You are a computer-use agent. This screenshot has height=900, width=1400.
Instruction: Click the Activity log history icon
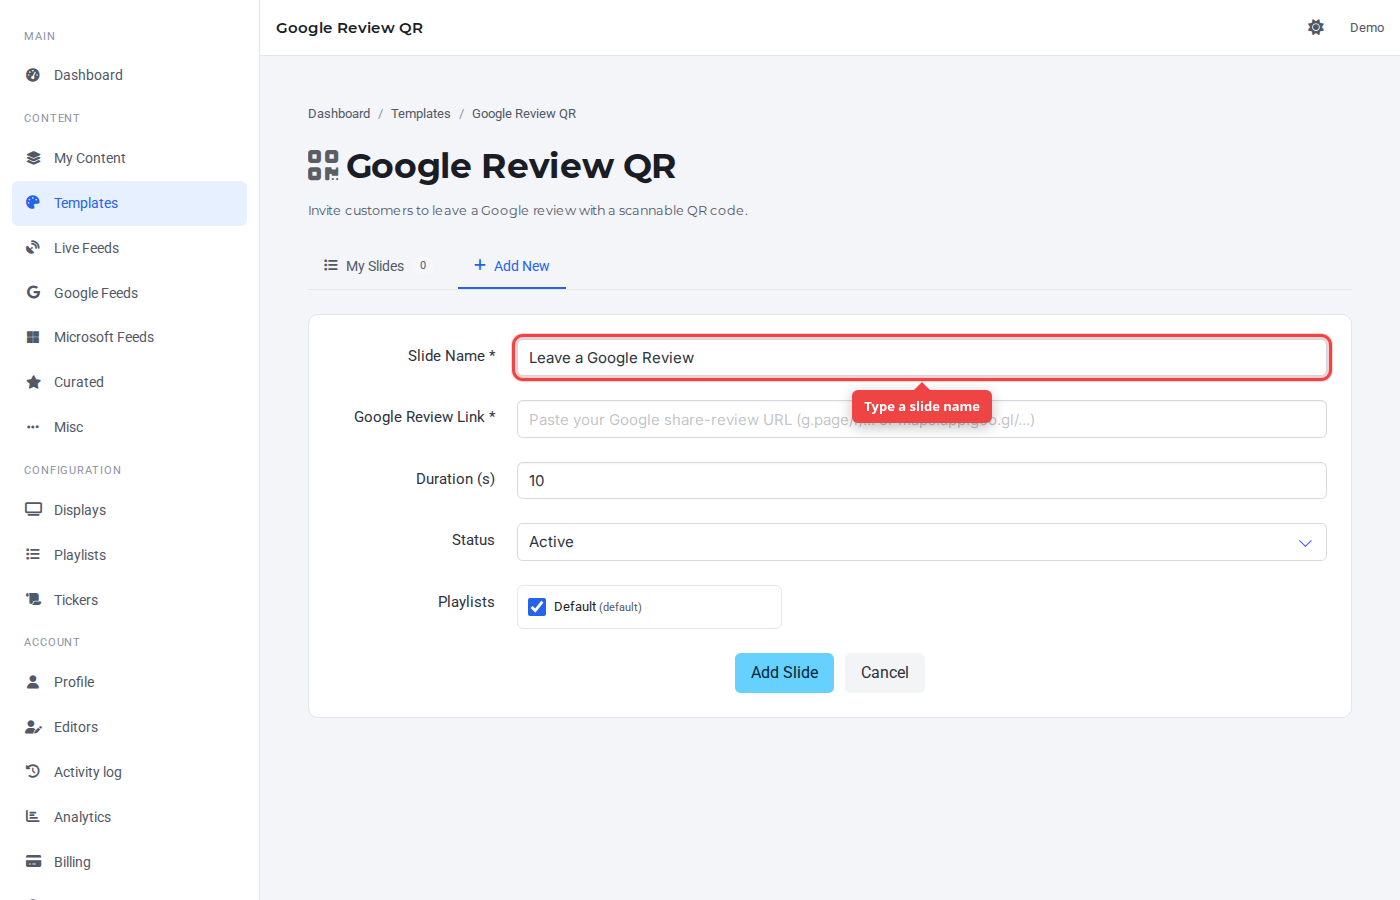33,771
